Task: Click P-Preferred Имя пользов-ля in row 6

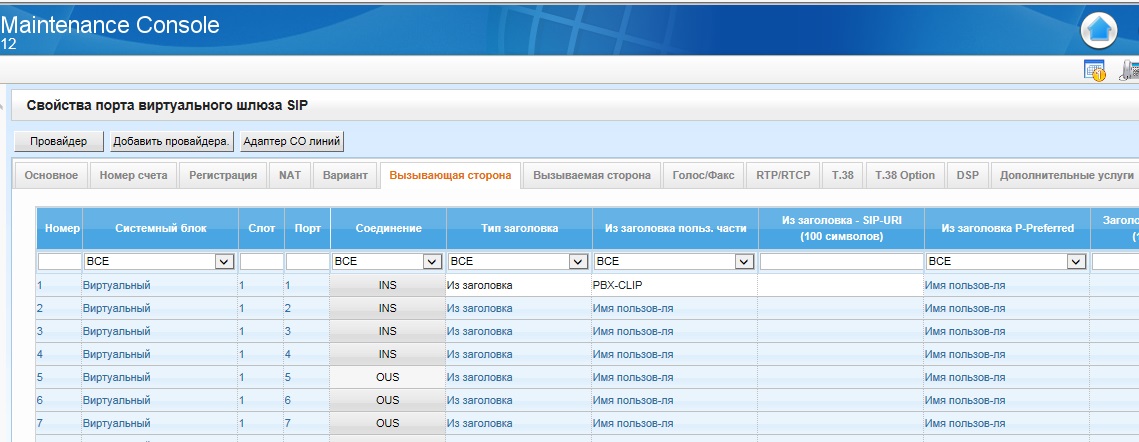Action: [x=1007, y=400]
